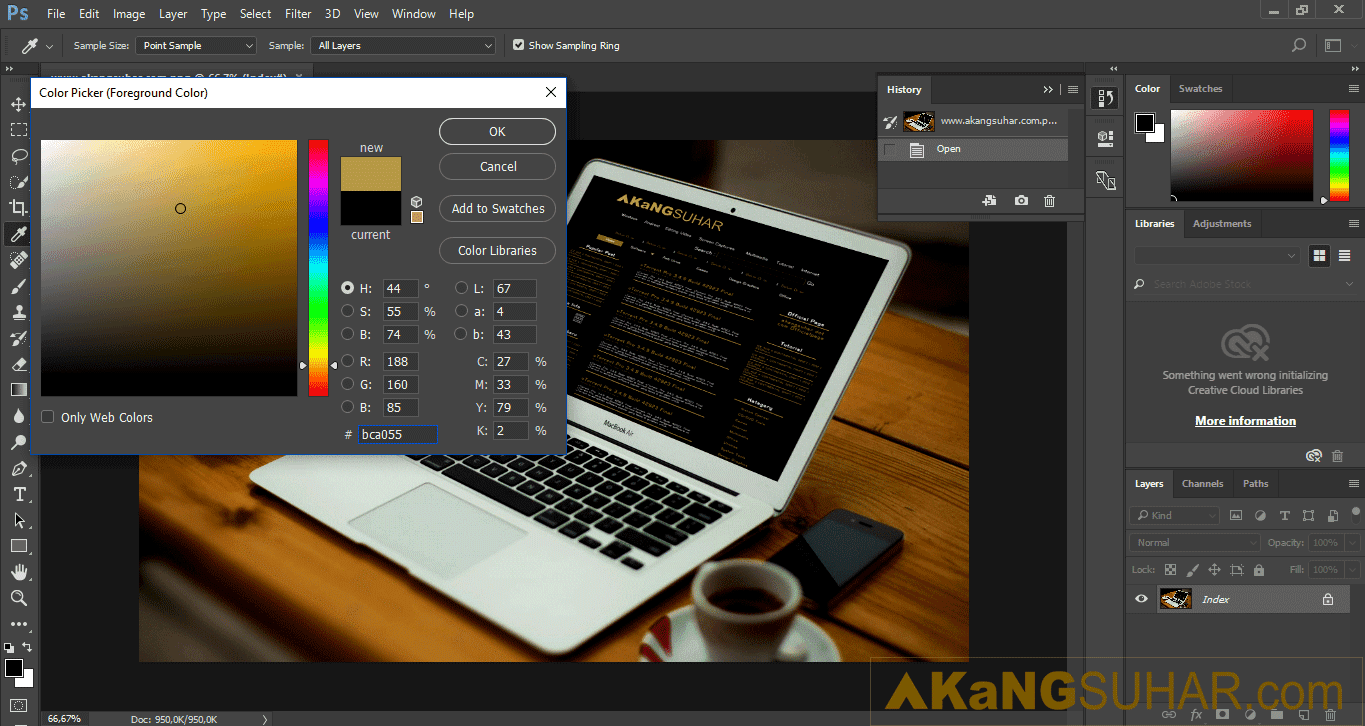Set History Brush source to the Open state
1365x726 pixels.
click(x=890, y=149)
